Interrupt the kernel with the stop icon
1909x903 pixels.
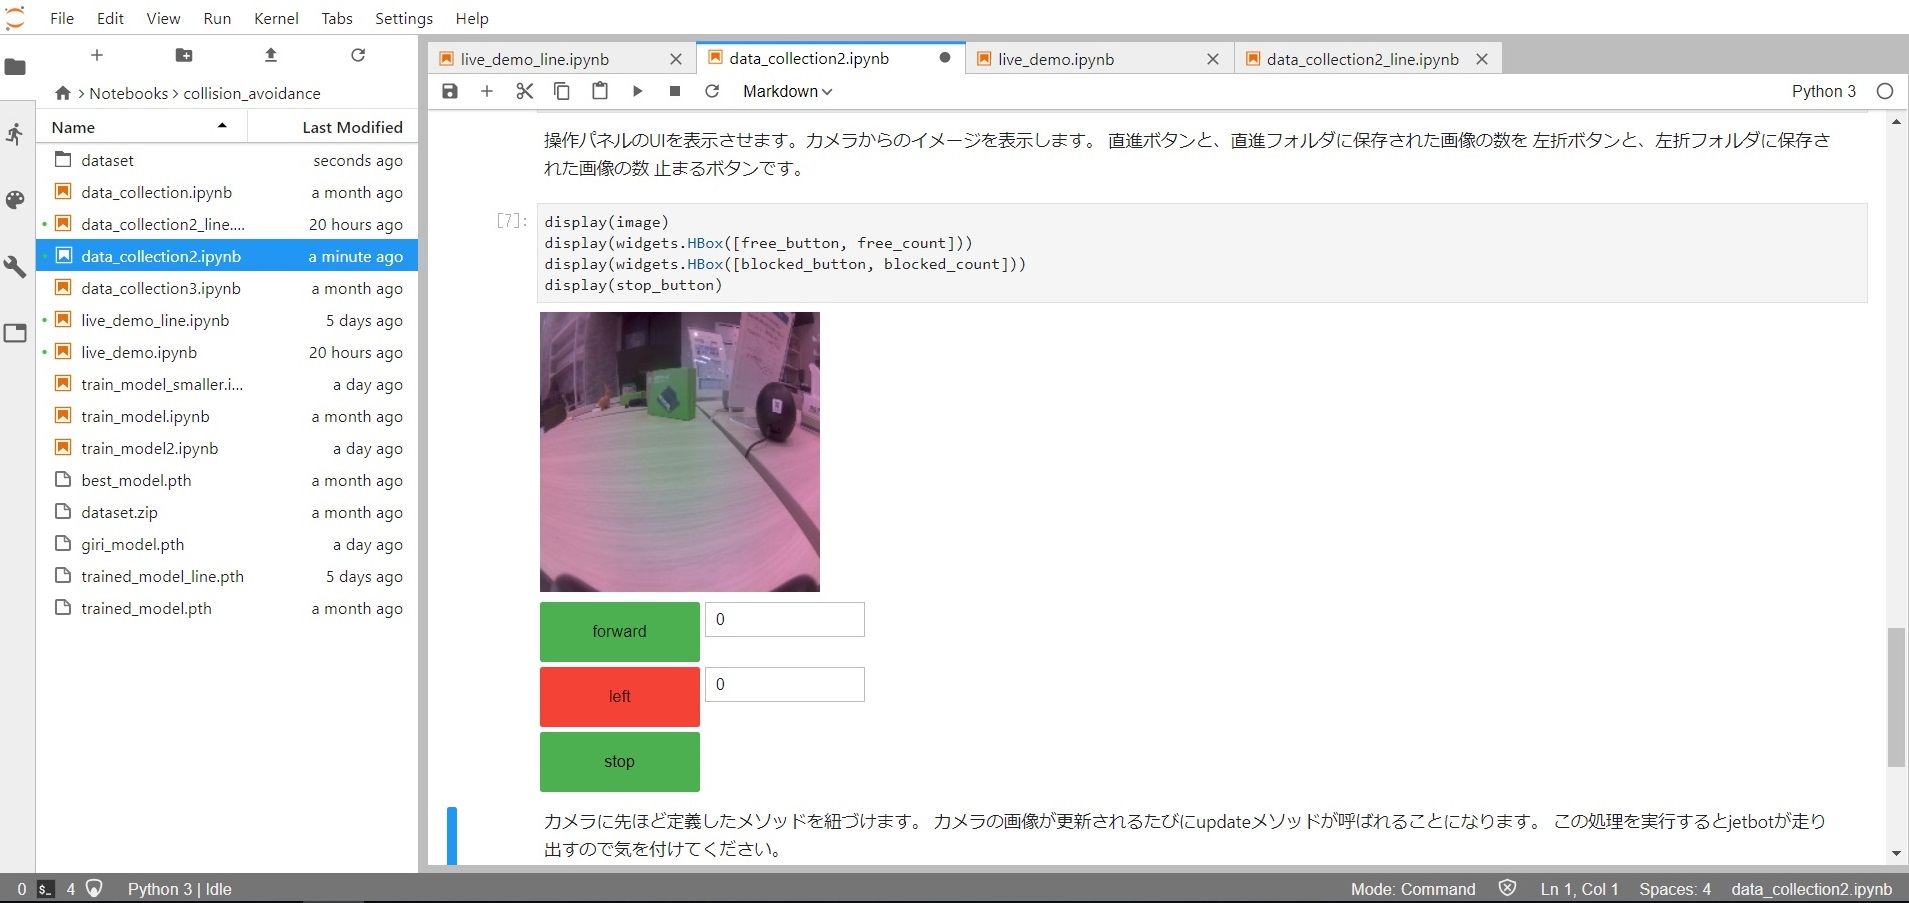pyautogui.click(x=675, y=91)
